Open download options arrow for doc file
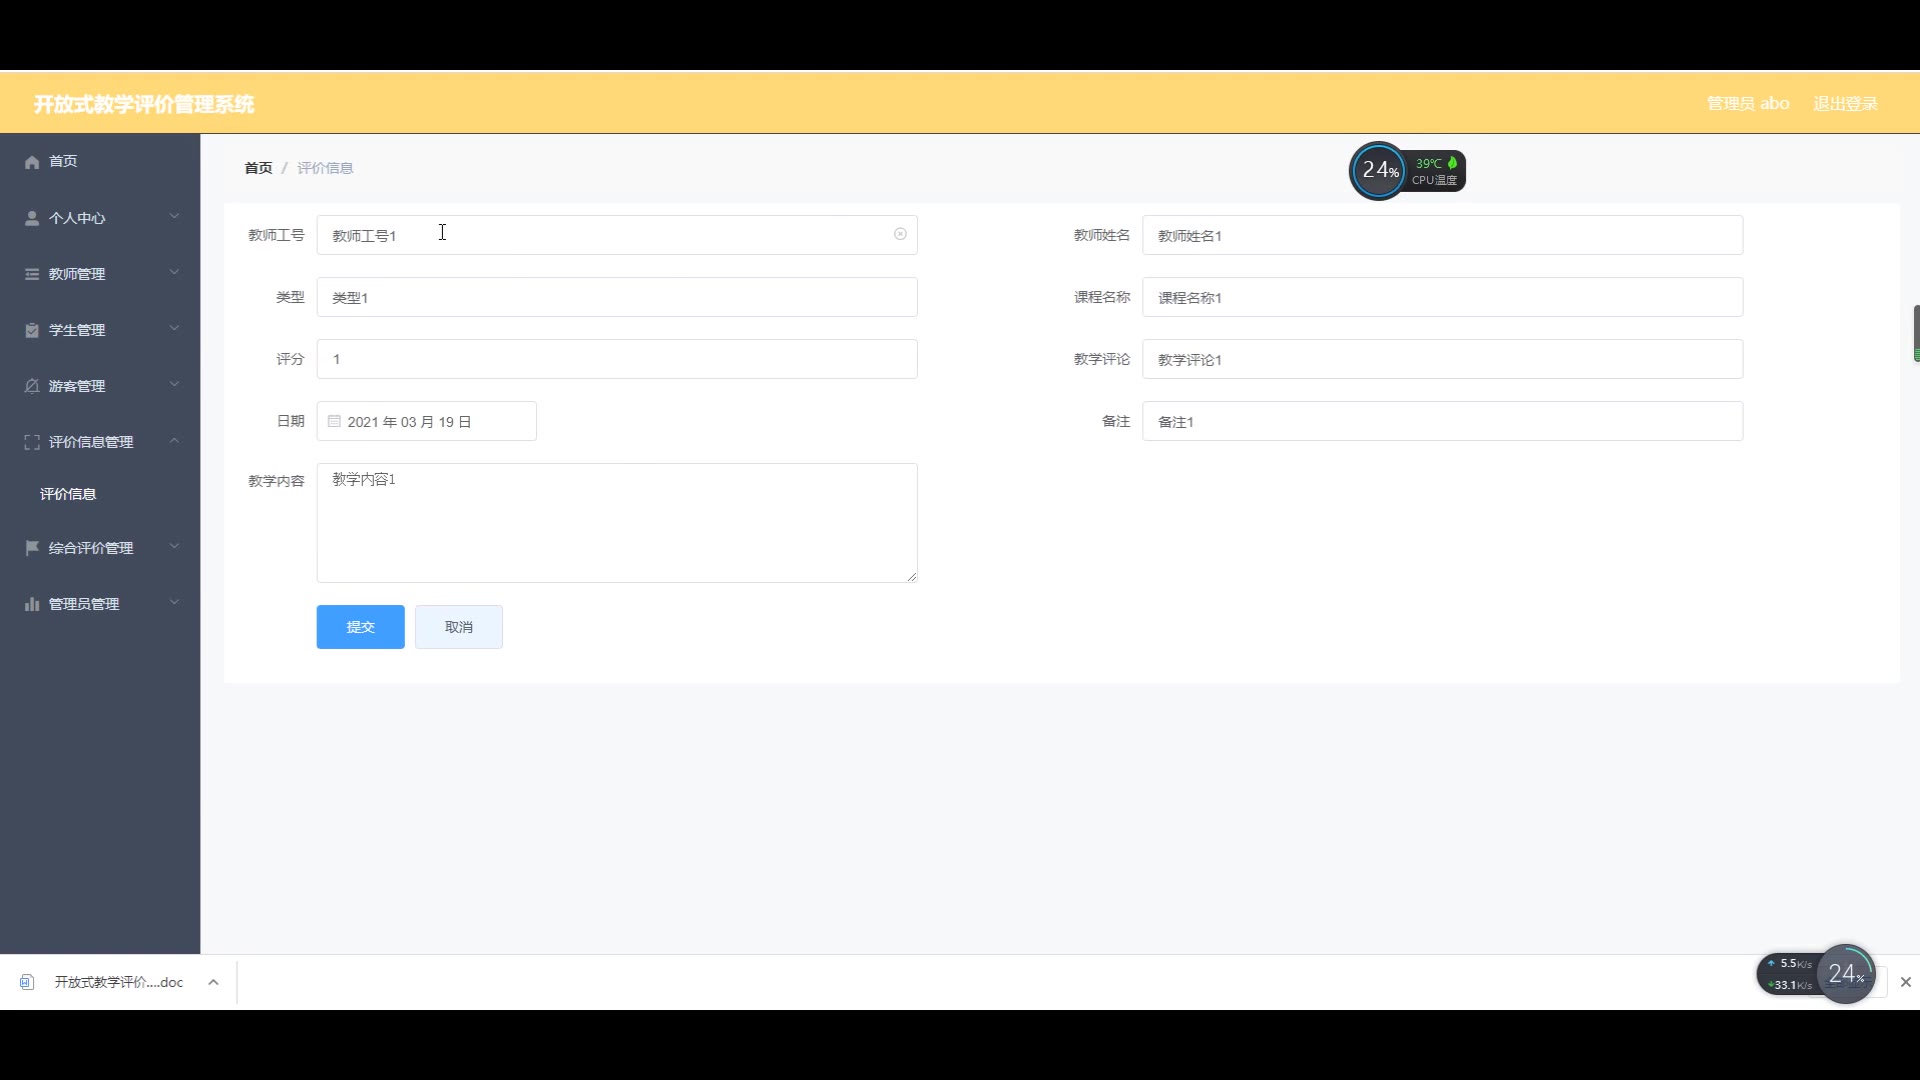Image resolution: width=1920 pixels, height=1080 pixels. tap(213, 982)
